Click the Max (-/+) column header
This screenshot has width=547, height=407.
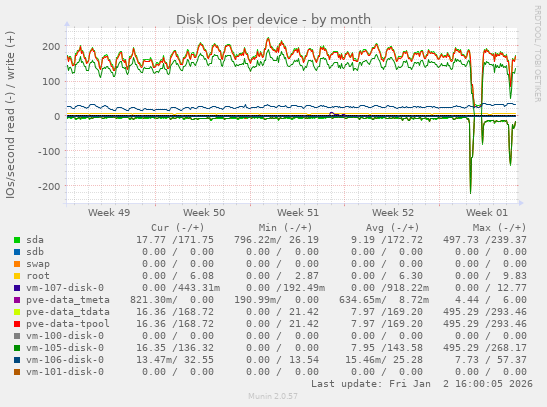(x=499, y=228)
